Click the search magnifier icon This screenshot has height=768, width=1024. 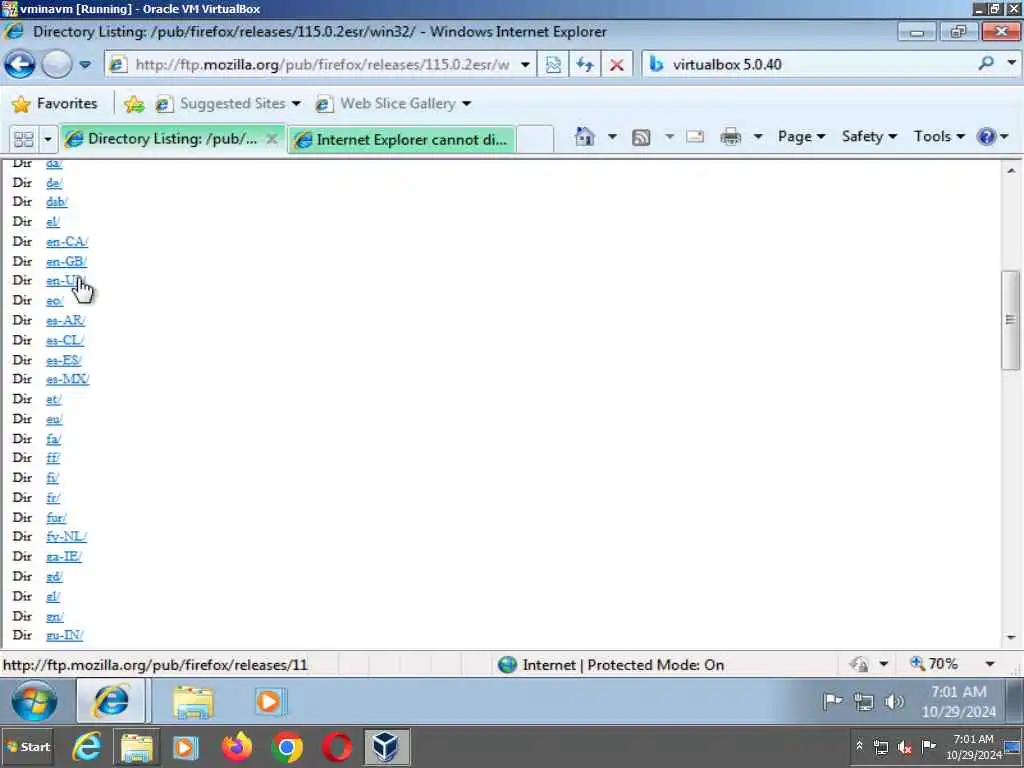point(986,63)
